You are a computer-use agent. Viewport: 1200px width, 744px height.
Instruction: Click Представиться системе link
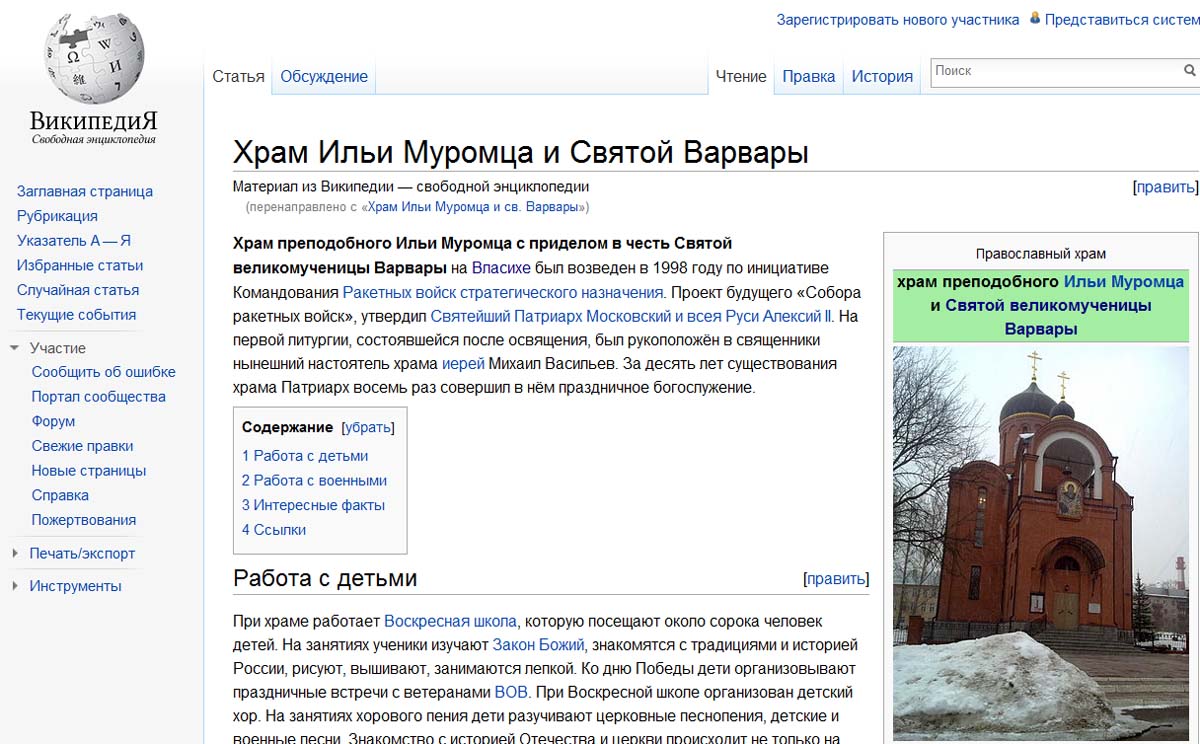click(x=1122, y=20)
